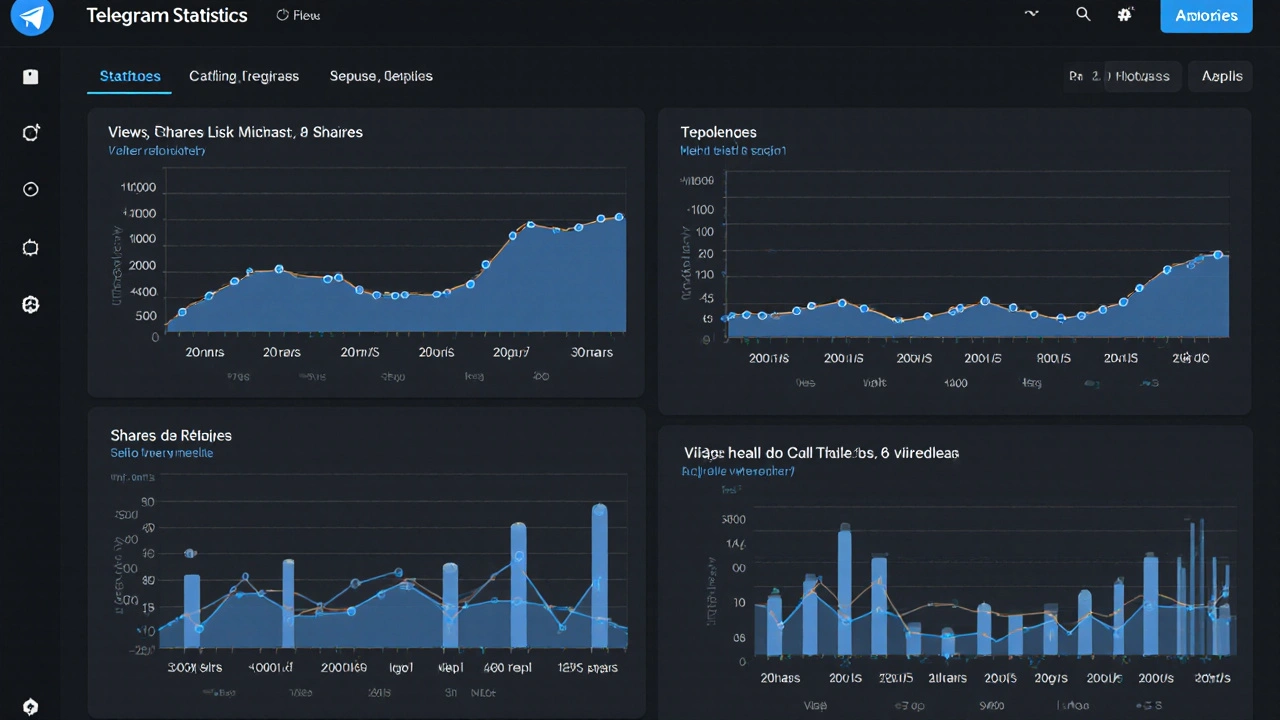
Task: Select the refresh icon in the sidebar
Action: (30, 132)
